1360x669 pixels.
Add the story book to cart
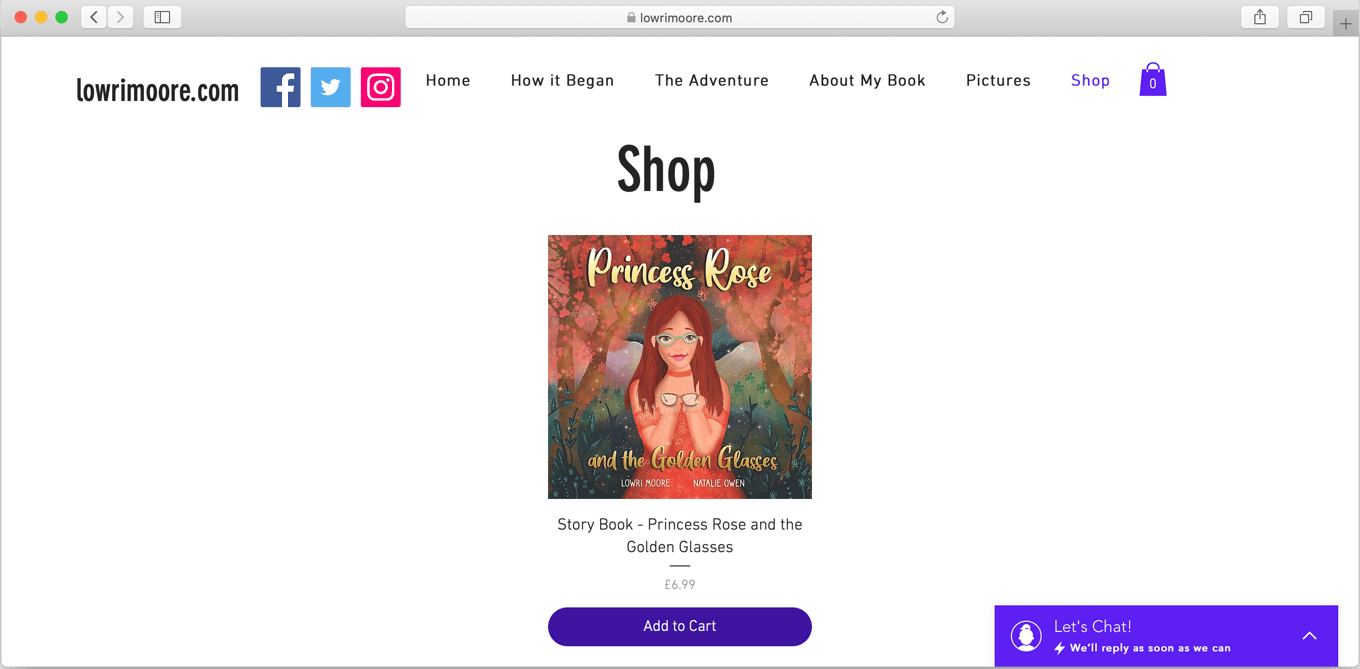pyautogui.click(x=680, y=626)
